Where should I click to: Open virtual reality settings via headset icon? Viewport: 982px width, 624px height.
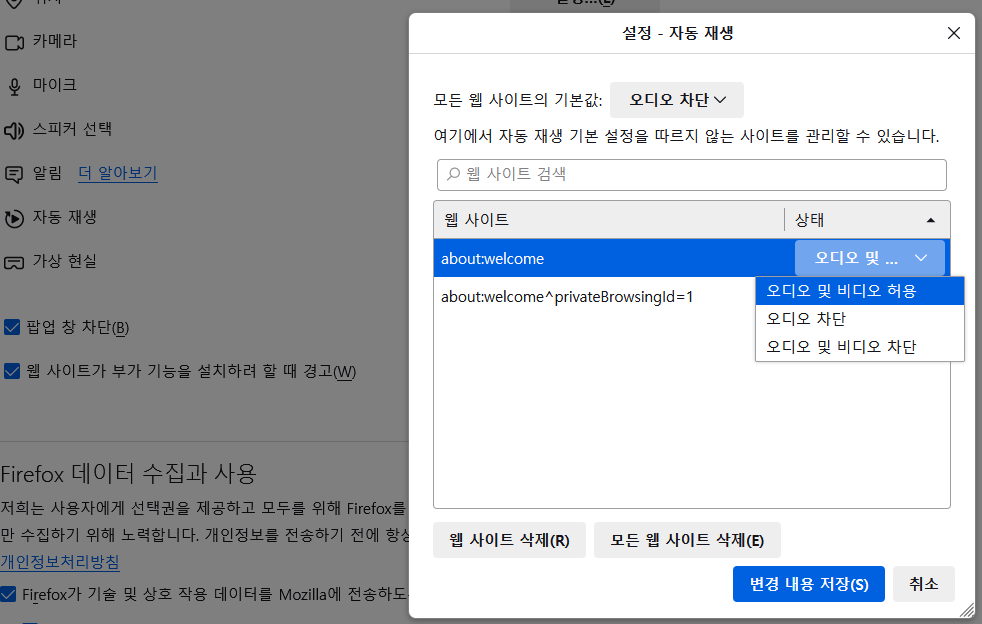14,261
